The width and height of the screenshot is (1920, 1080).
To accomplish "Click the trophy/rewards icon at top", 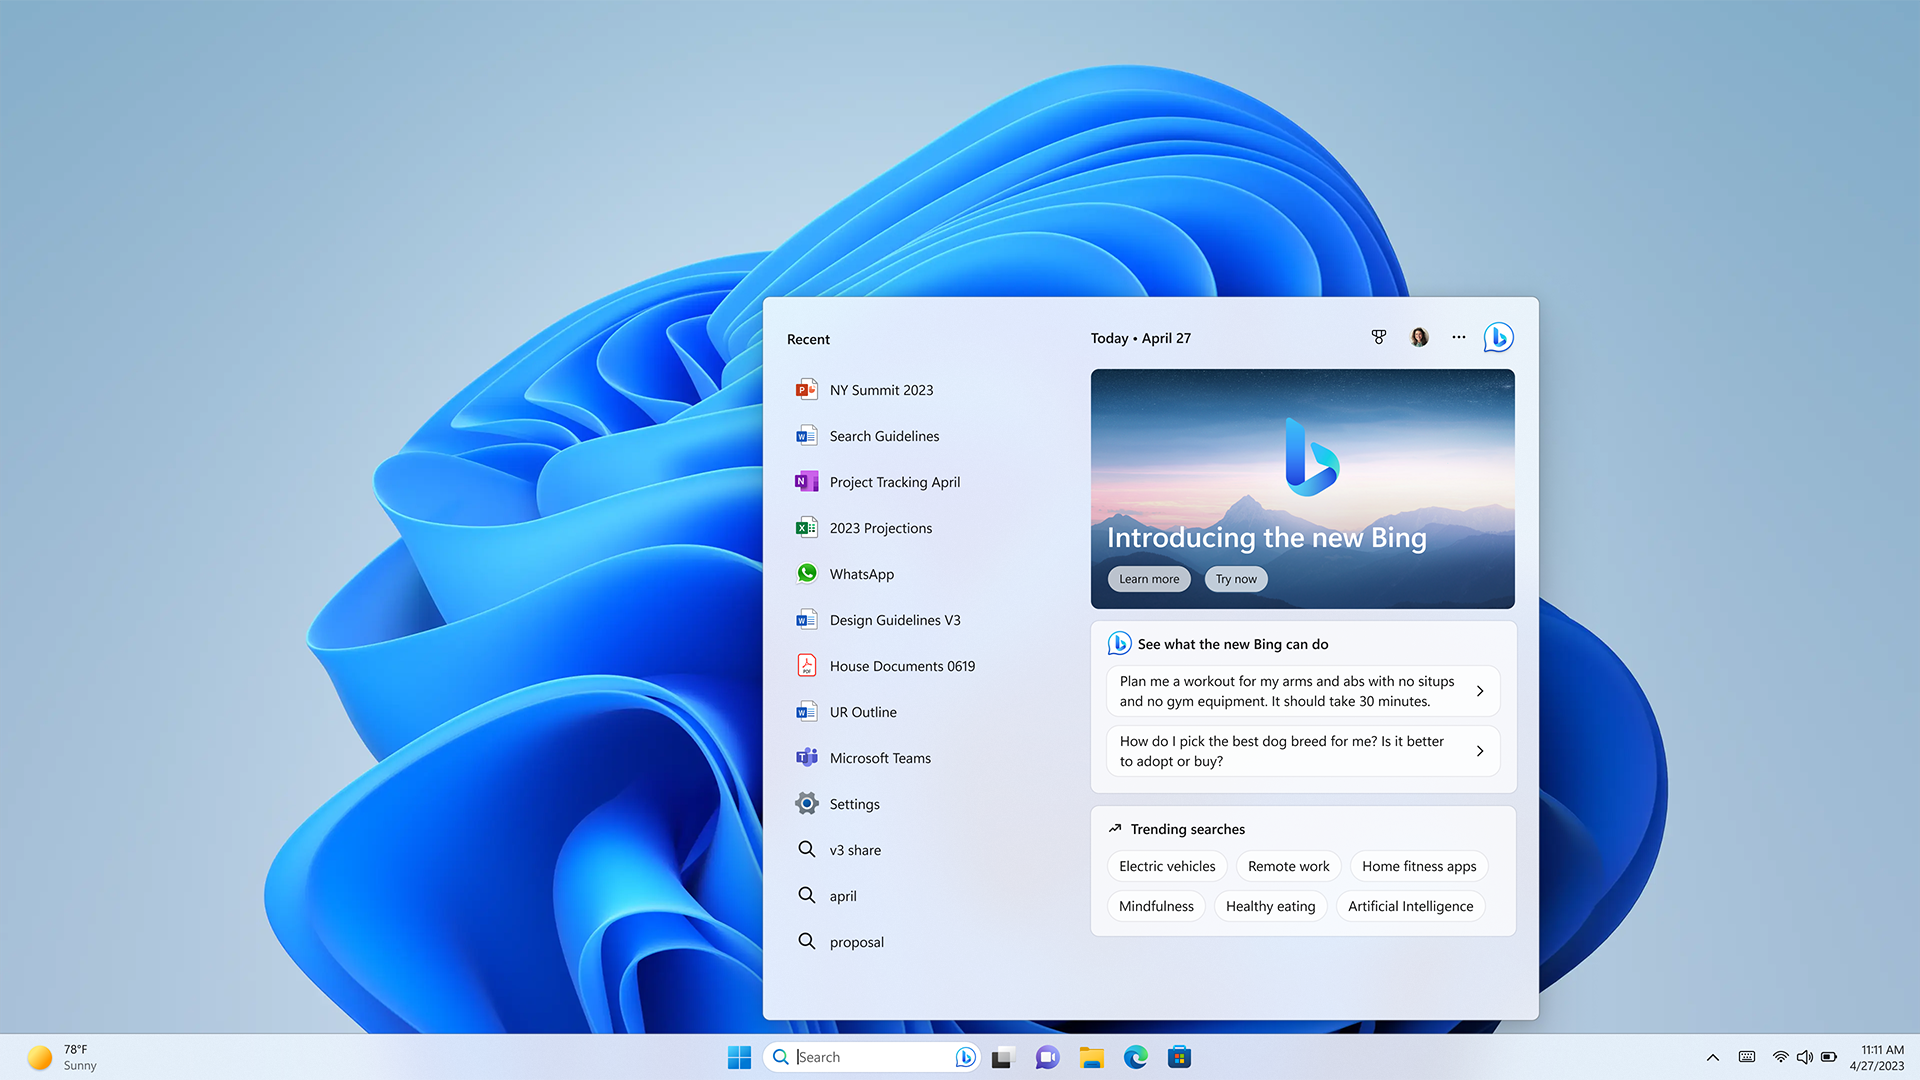I will [1377, 336].
